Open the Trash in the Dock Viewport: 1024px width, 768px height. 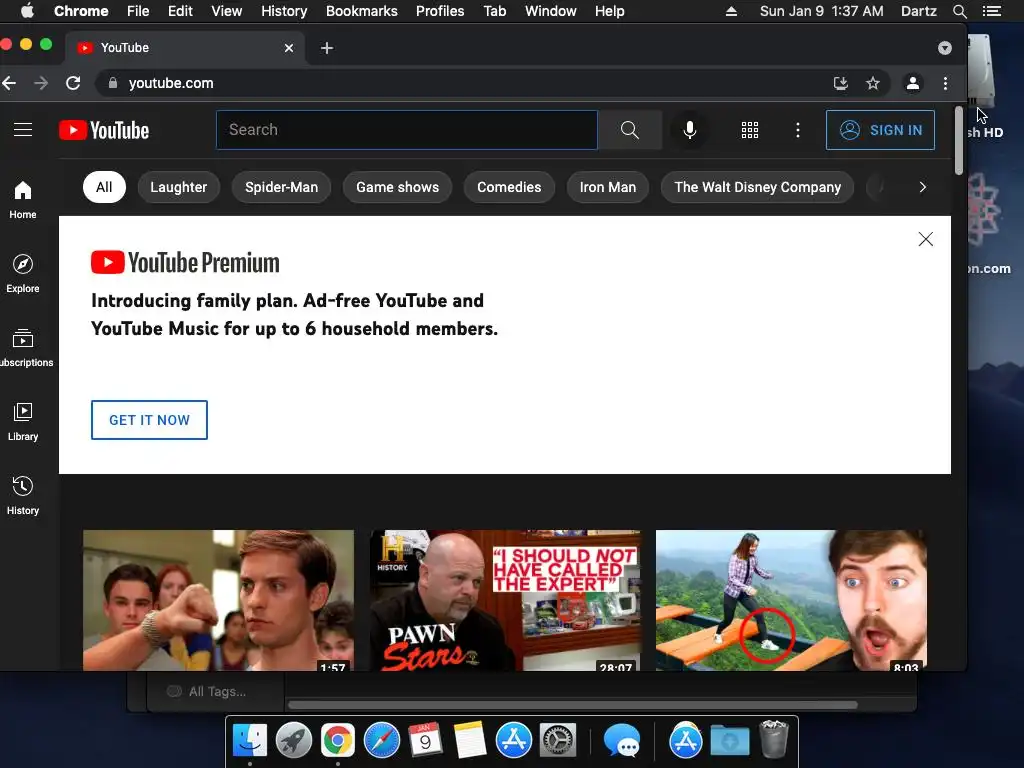pyautogui.click(x=774, y=739)
